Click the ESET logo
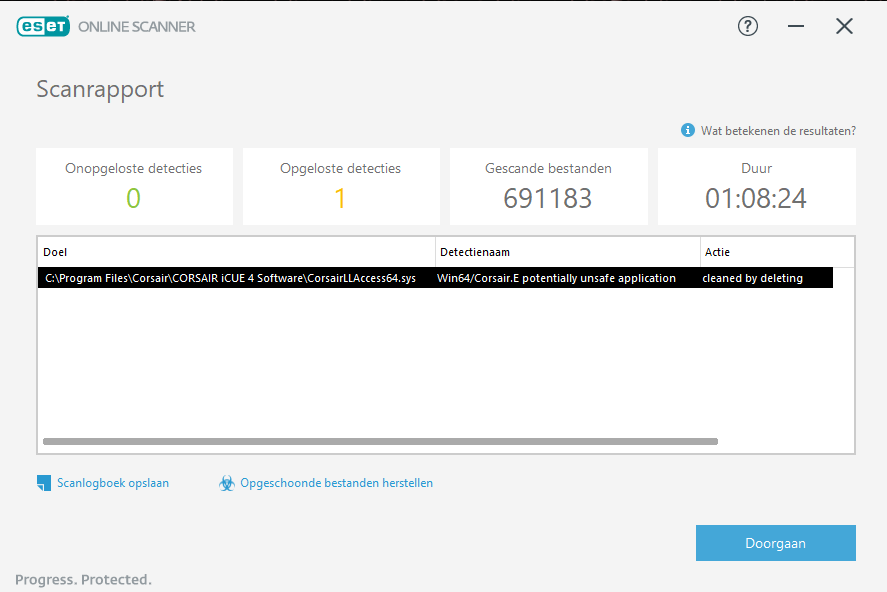The width and height of the screenshot is (887, 592). [43, 26]
